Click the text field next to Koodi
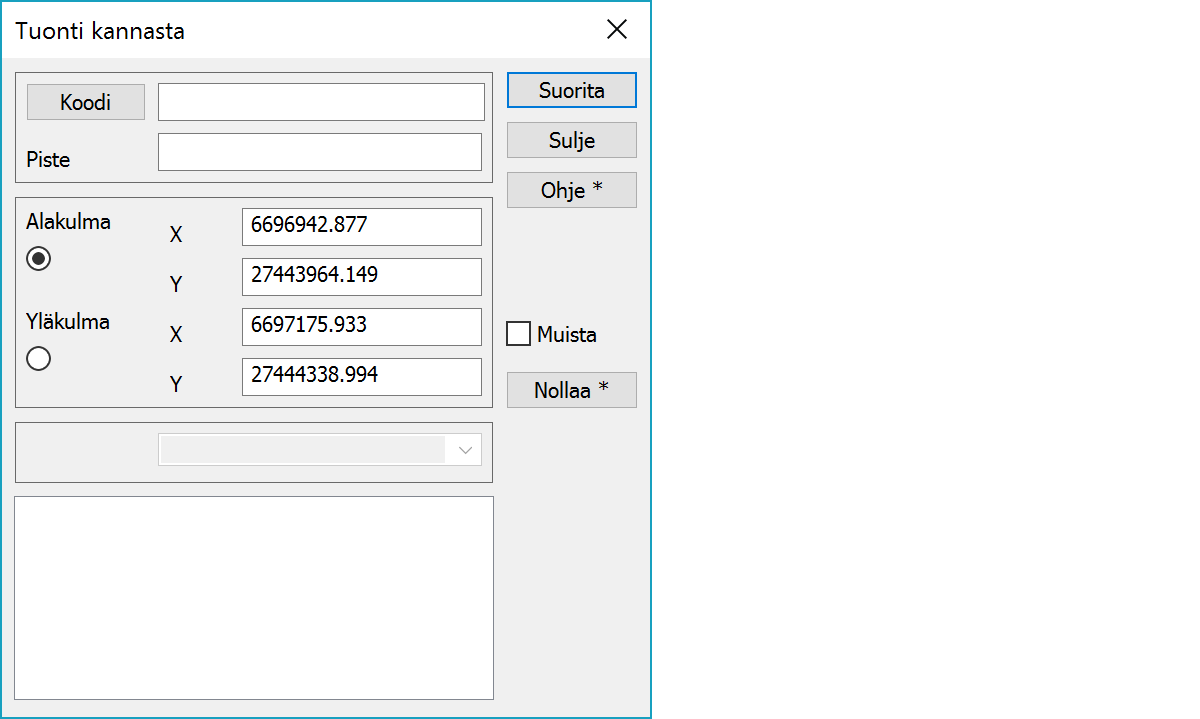1200x719 pixels. tap(321, 102)
